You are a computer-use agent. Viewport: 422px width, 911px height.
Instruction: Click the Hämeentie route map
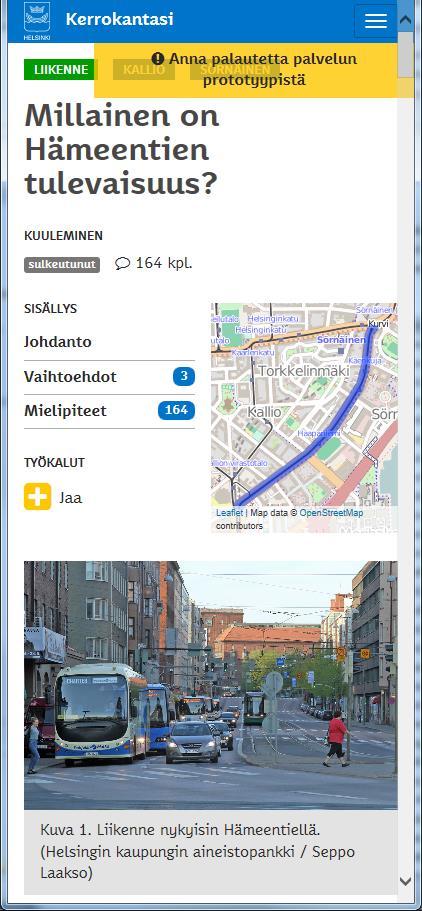pyautogui.click(x=304, y=417)
